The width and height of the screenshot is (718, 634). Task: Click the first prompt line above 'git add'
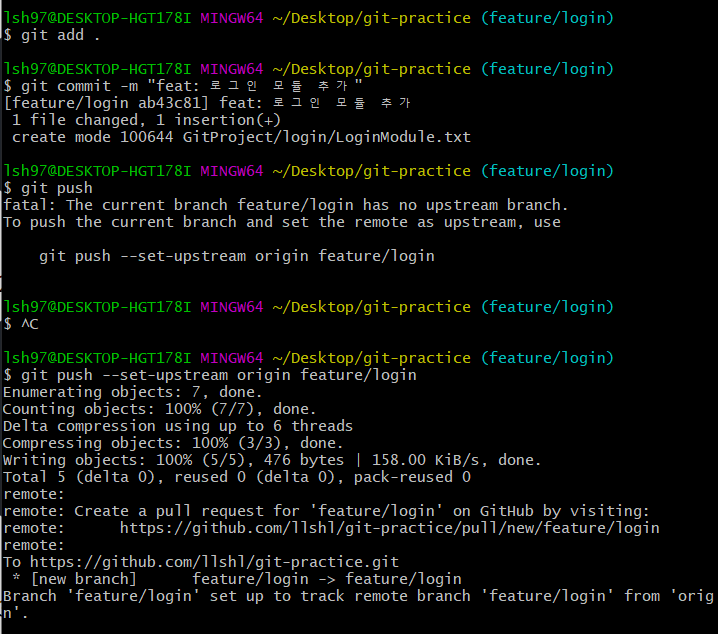(308, 18)
